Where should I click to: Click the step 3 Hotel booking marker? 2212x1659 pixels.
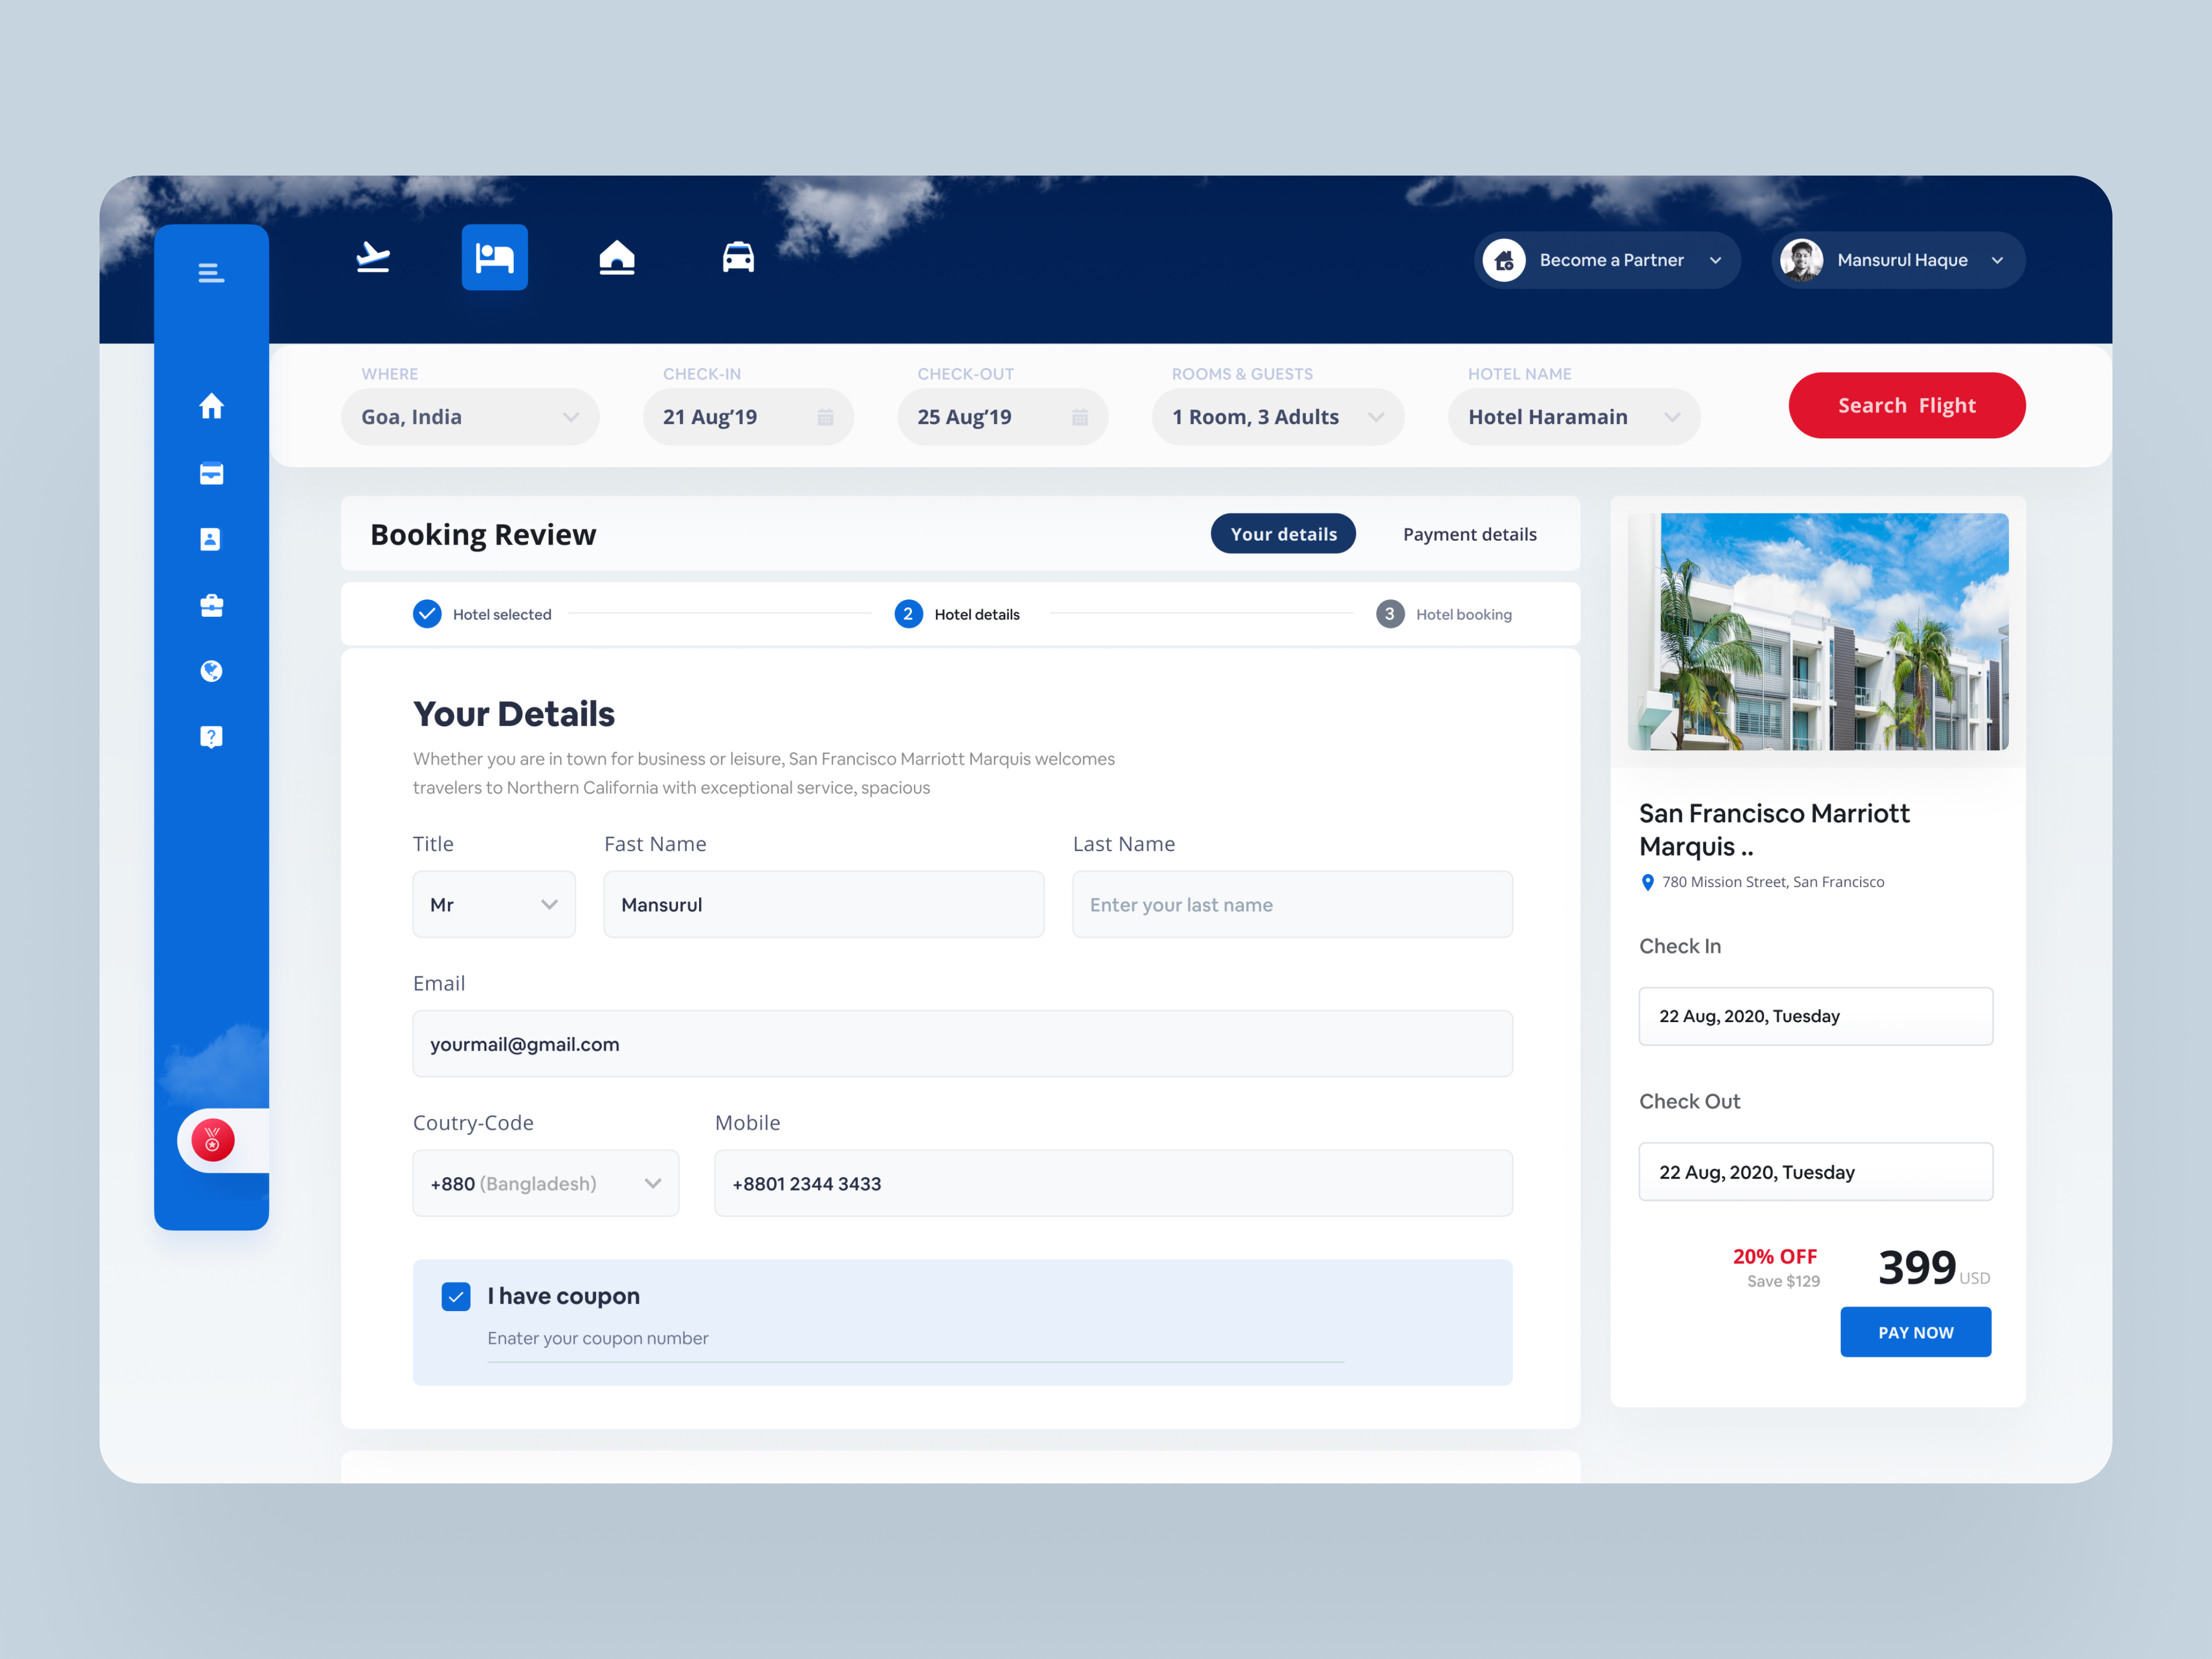[1390, 614]
